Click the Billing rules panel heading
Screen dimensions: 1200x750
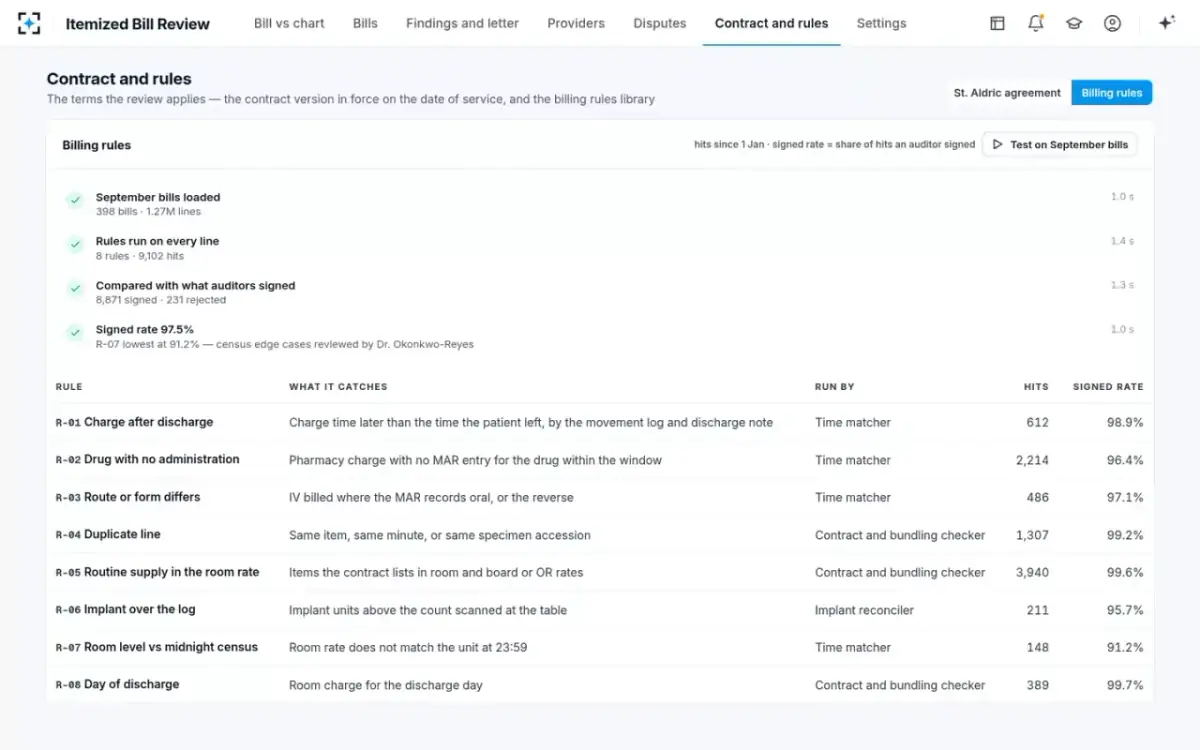click(x=97, y=145)
